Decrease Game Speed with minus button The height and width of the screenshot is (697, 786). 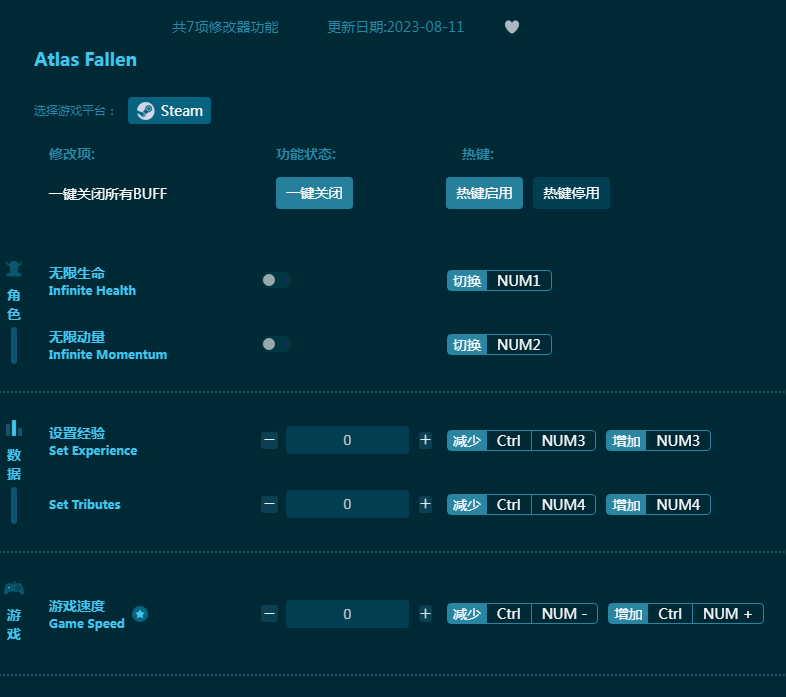(x=269, y=614)
